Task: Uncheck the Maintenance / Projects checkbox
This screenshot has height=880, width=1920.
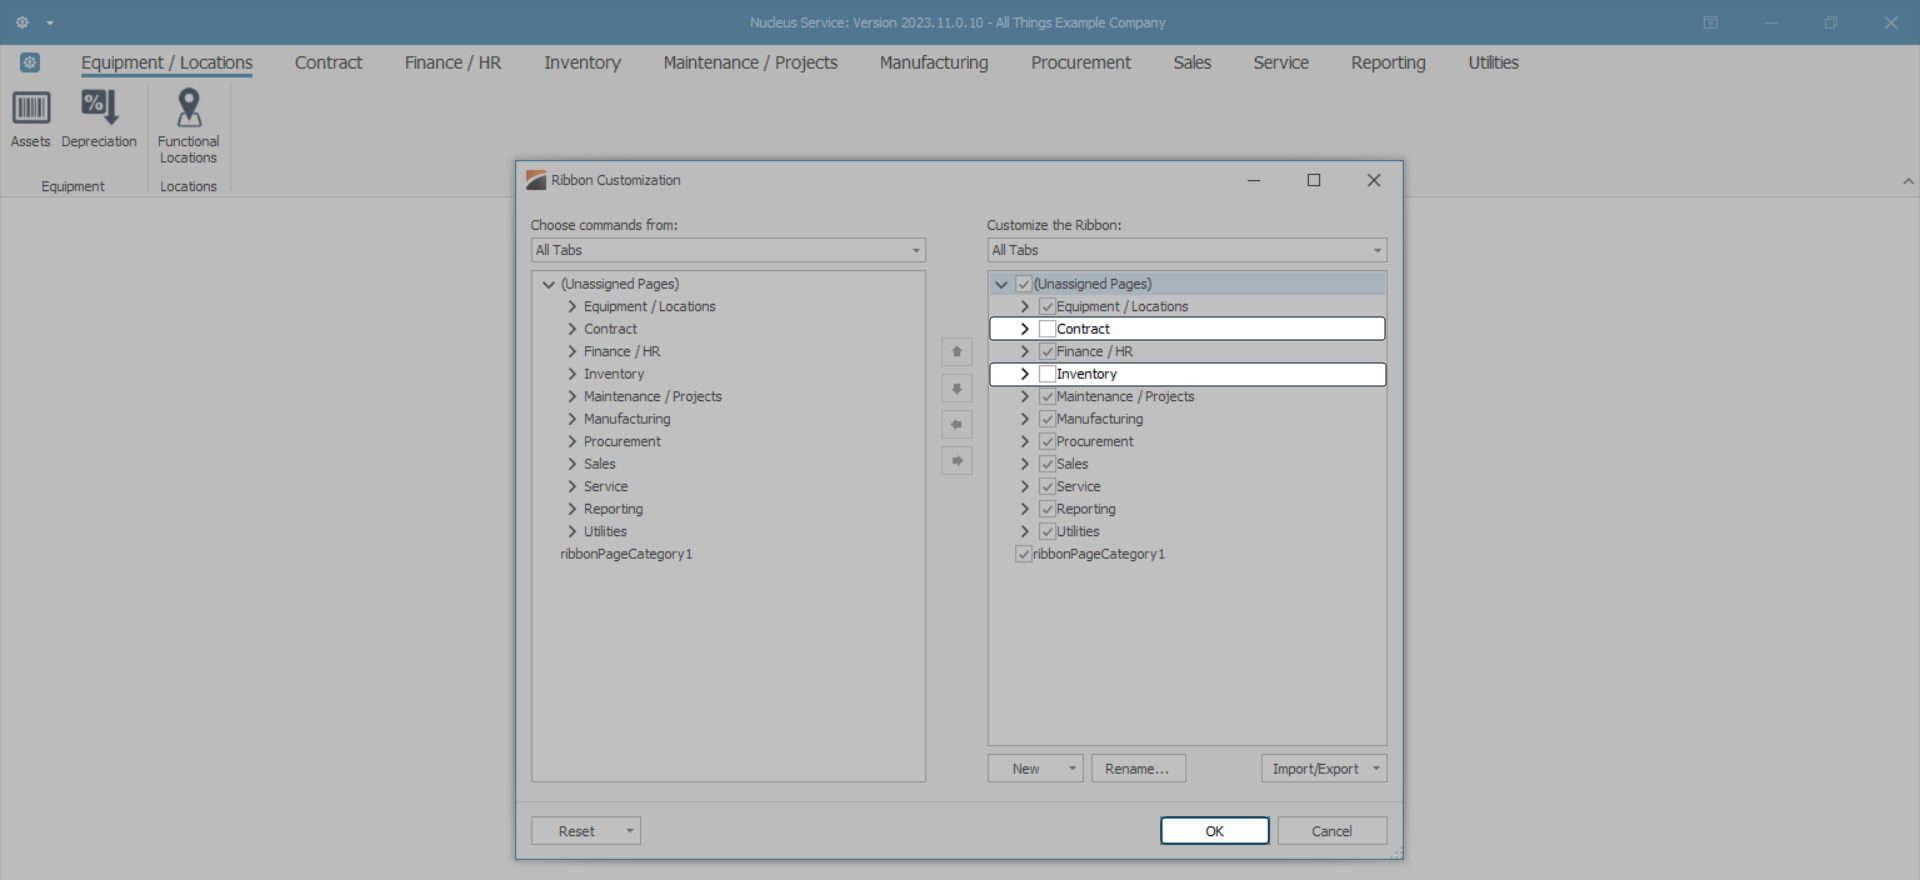Action: point(1047,397)
